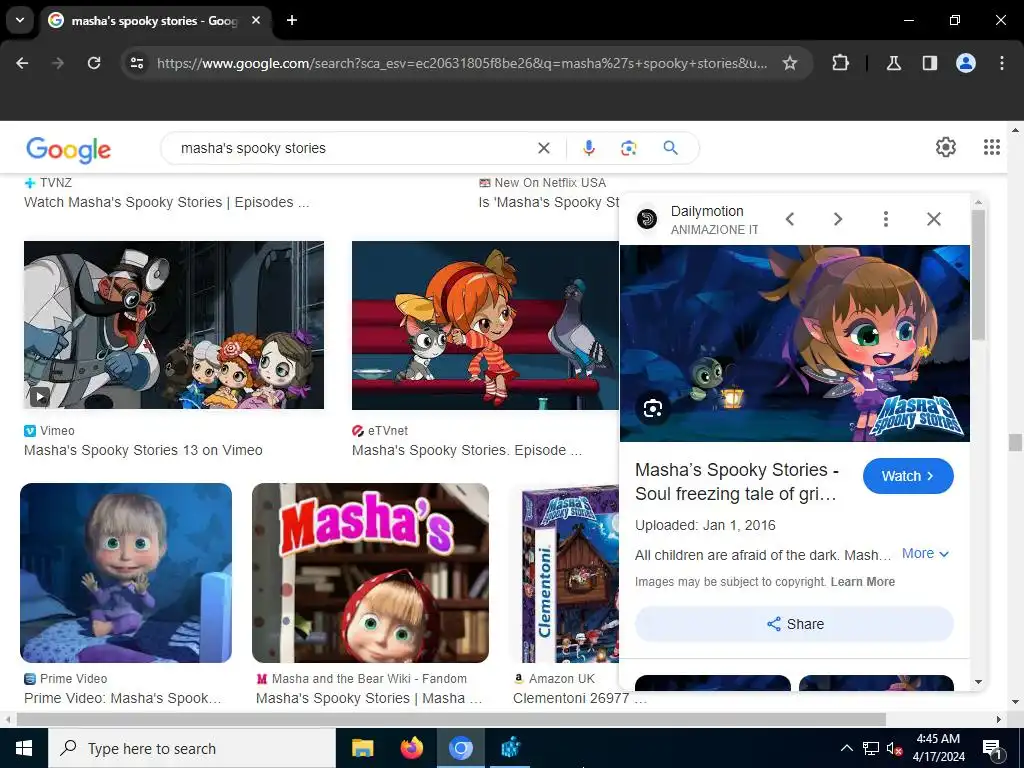Open Vimeo doctor cartoon thumbnail
1024x768 pixels.
click(x=174, y=325)
